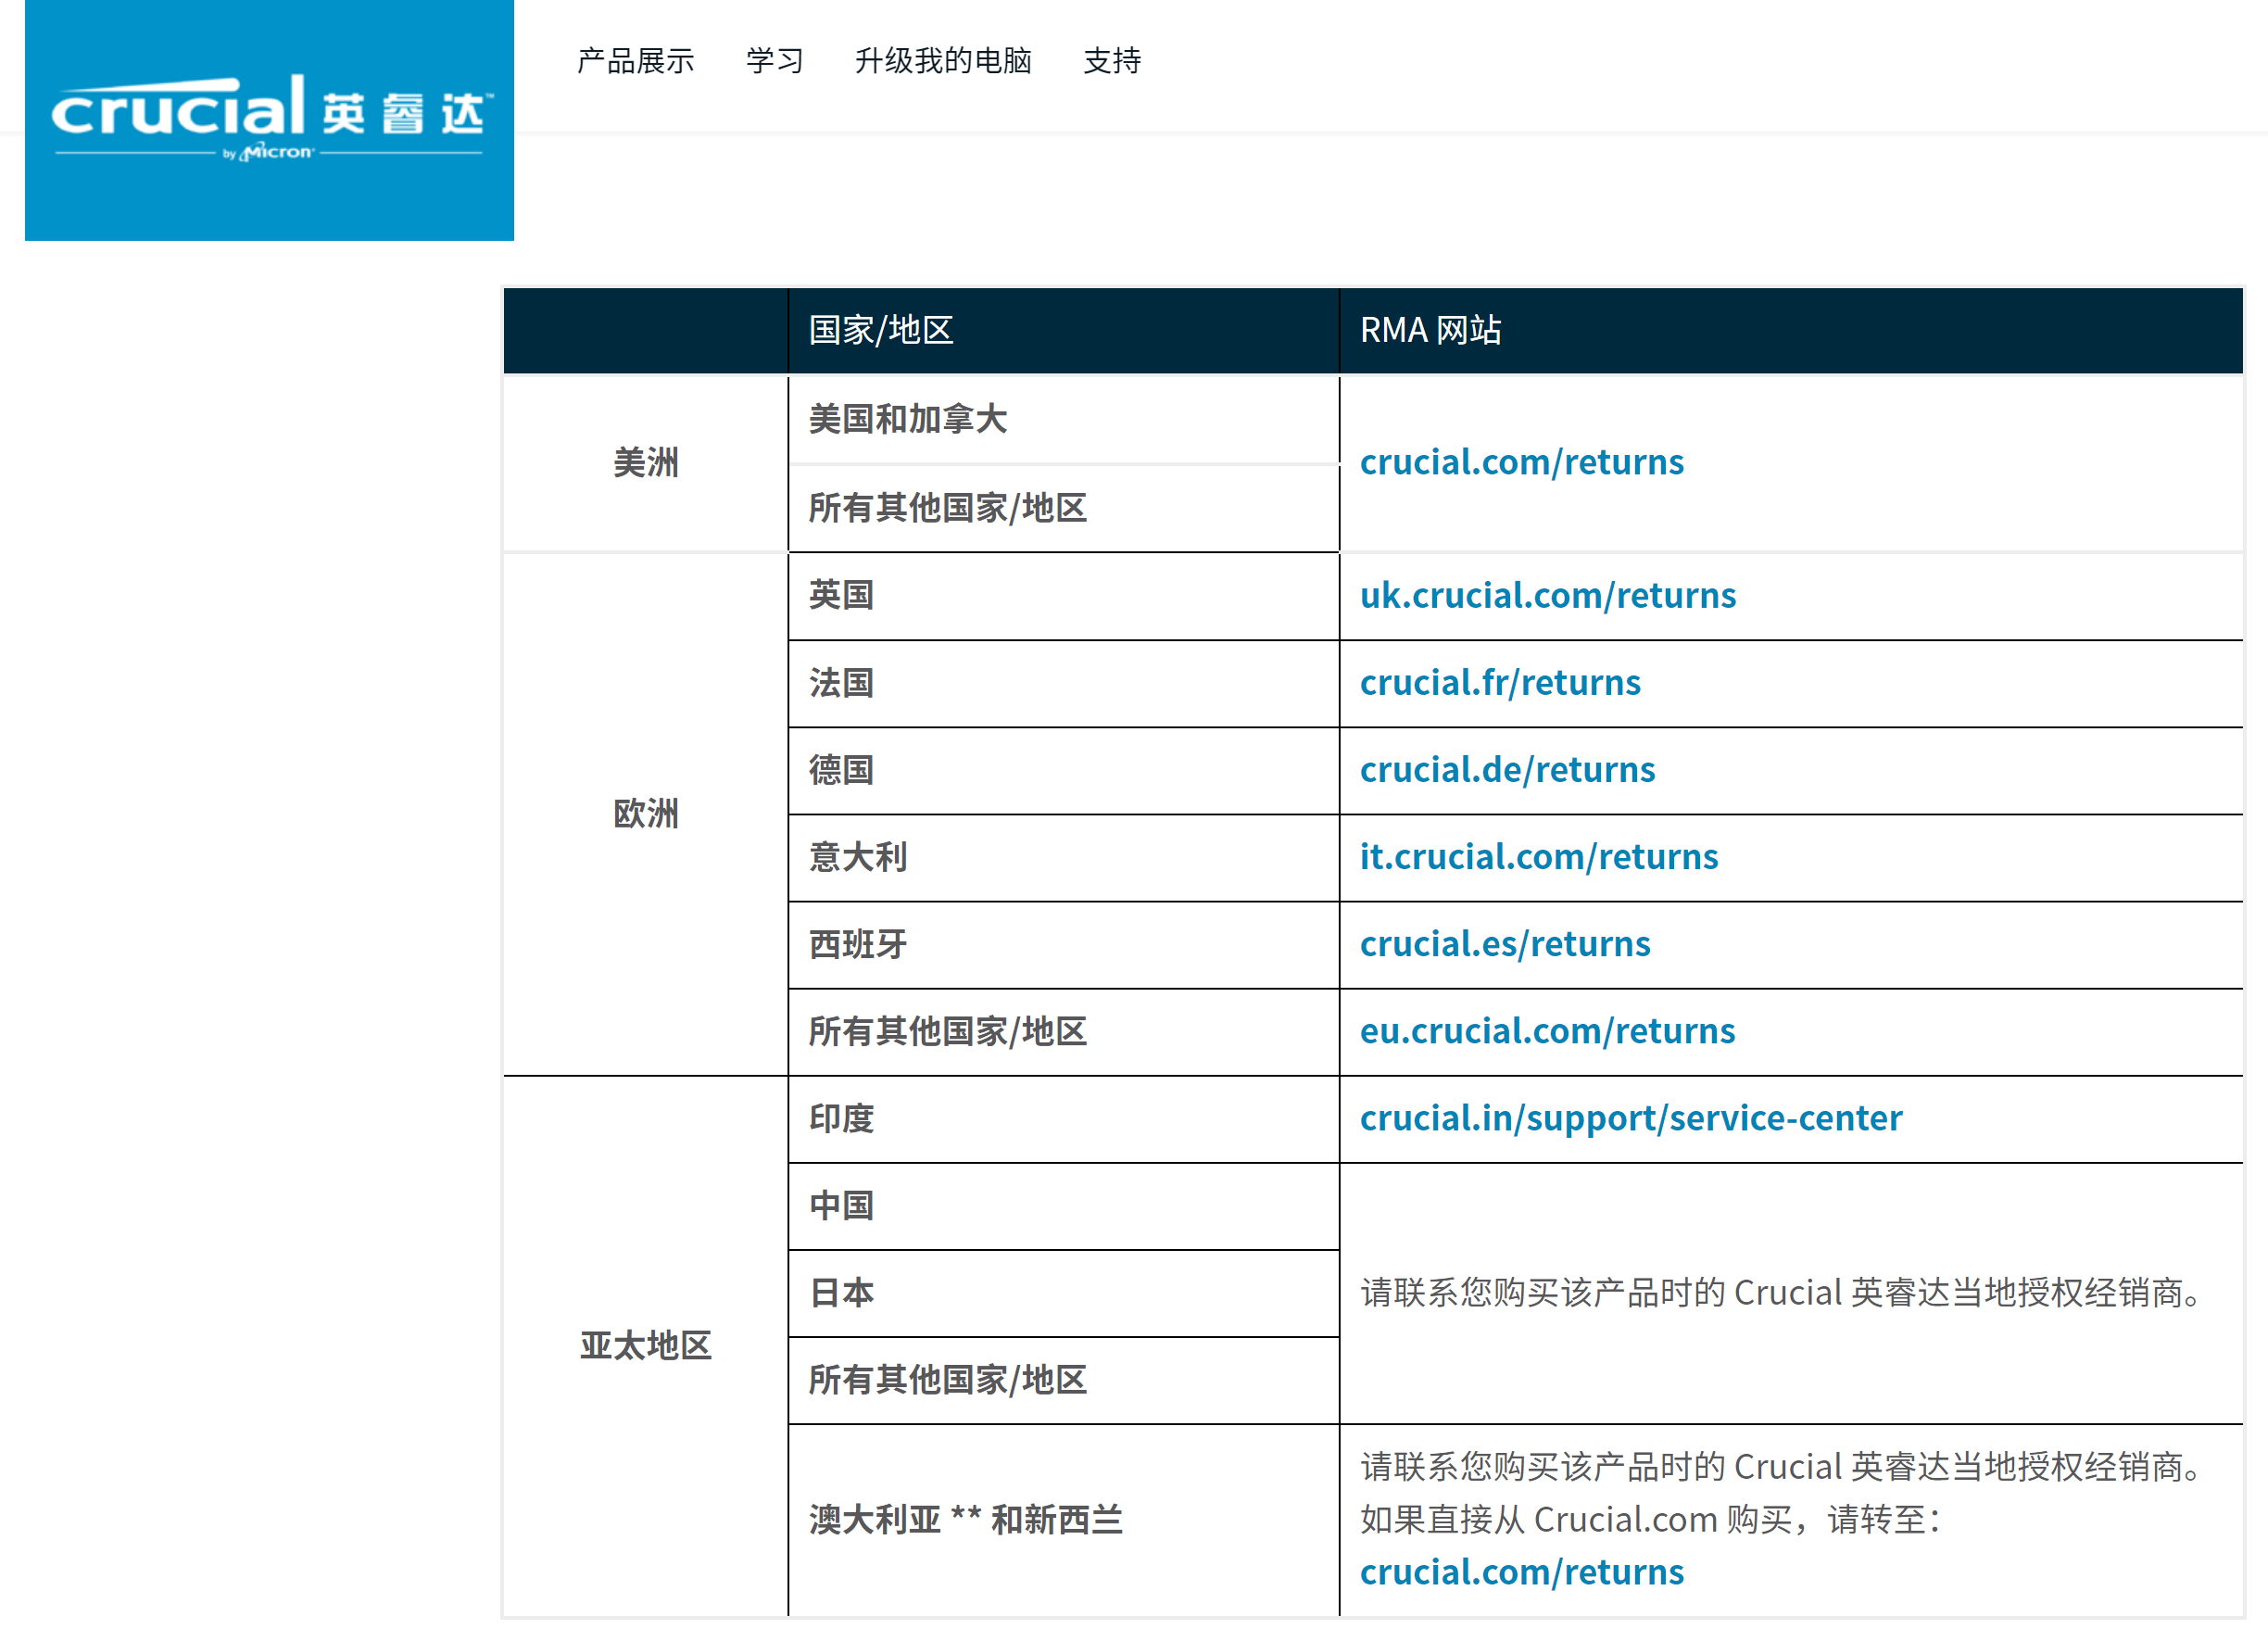Open the it.crucial.com/returns link

click(1538, 856)
